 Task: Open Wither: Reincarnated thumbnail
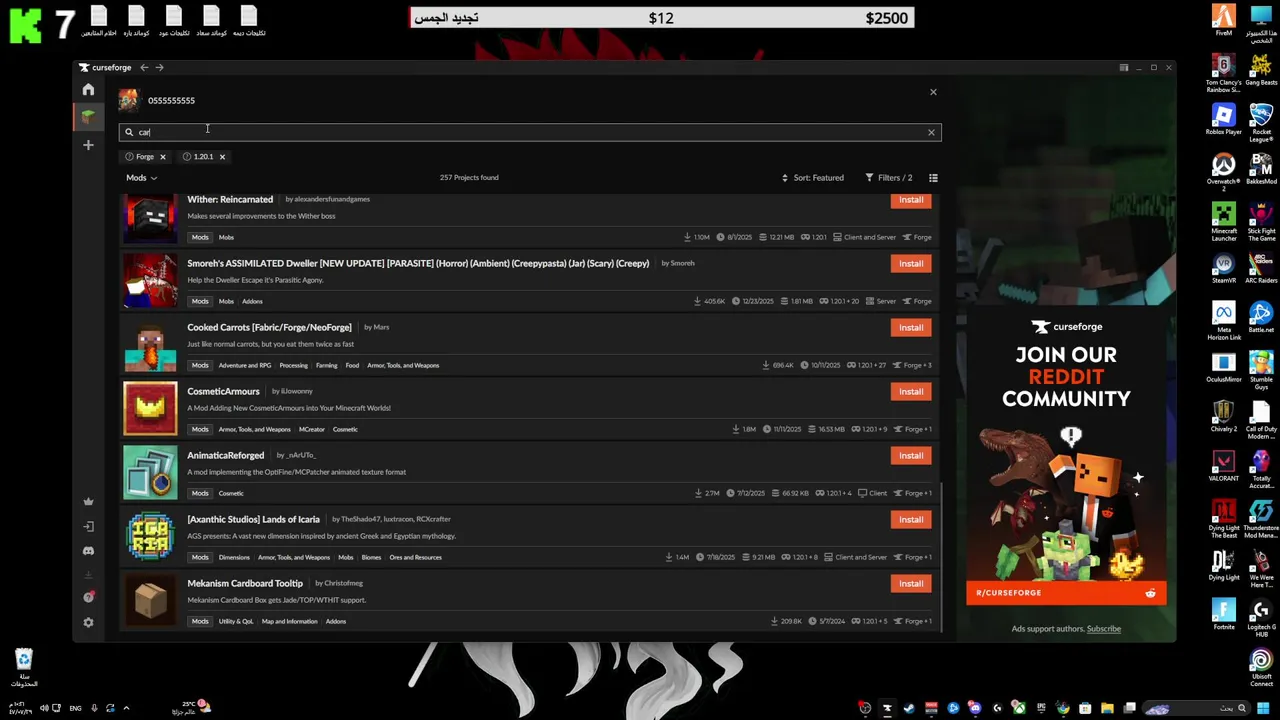150,218
